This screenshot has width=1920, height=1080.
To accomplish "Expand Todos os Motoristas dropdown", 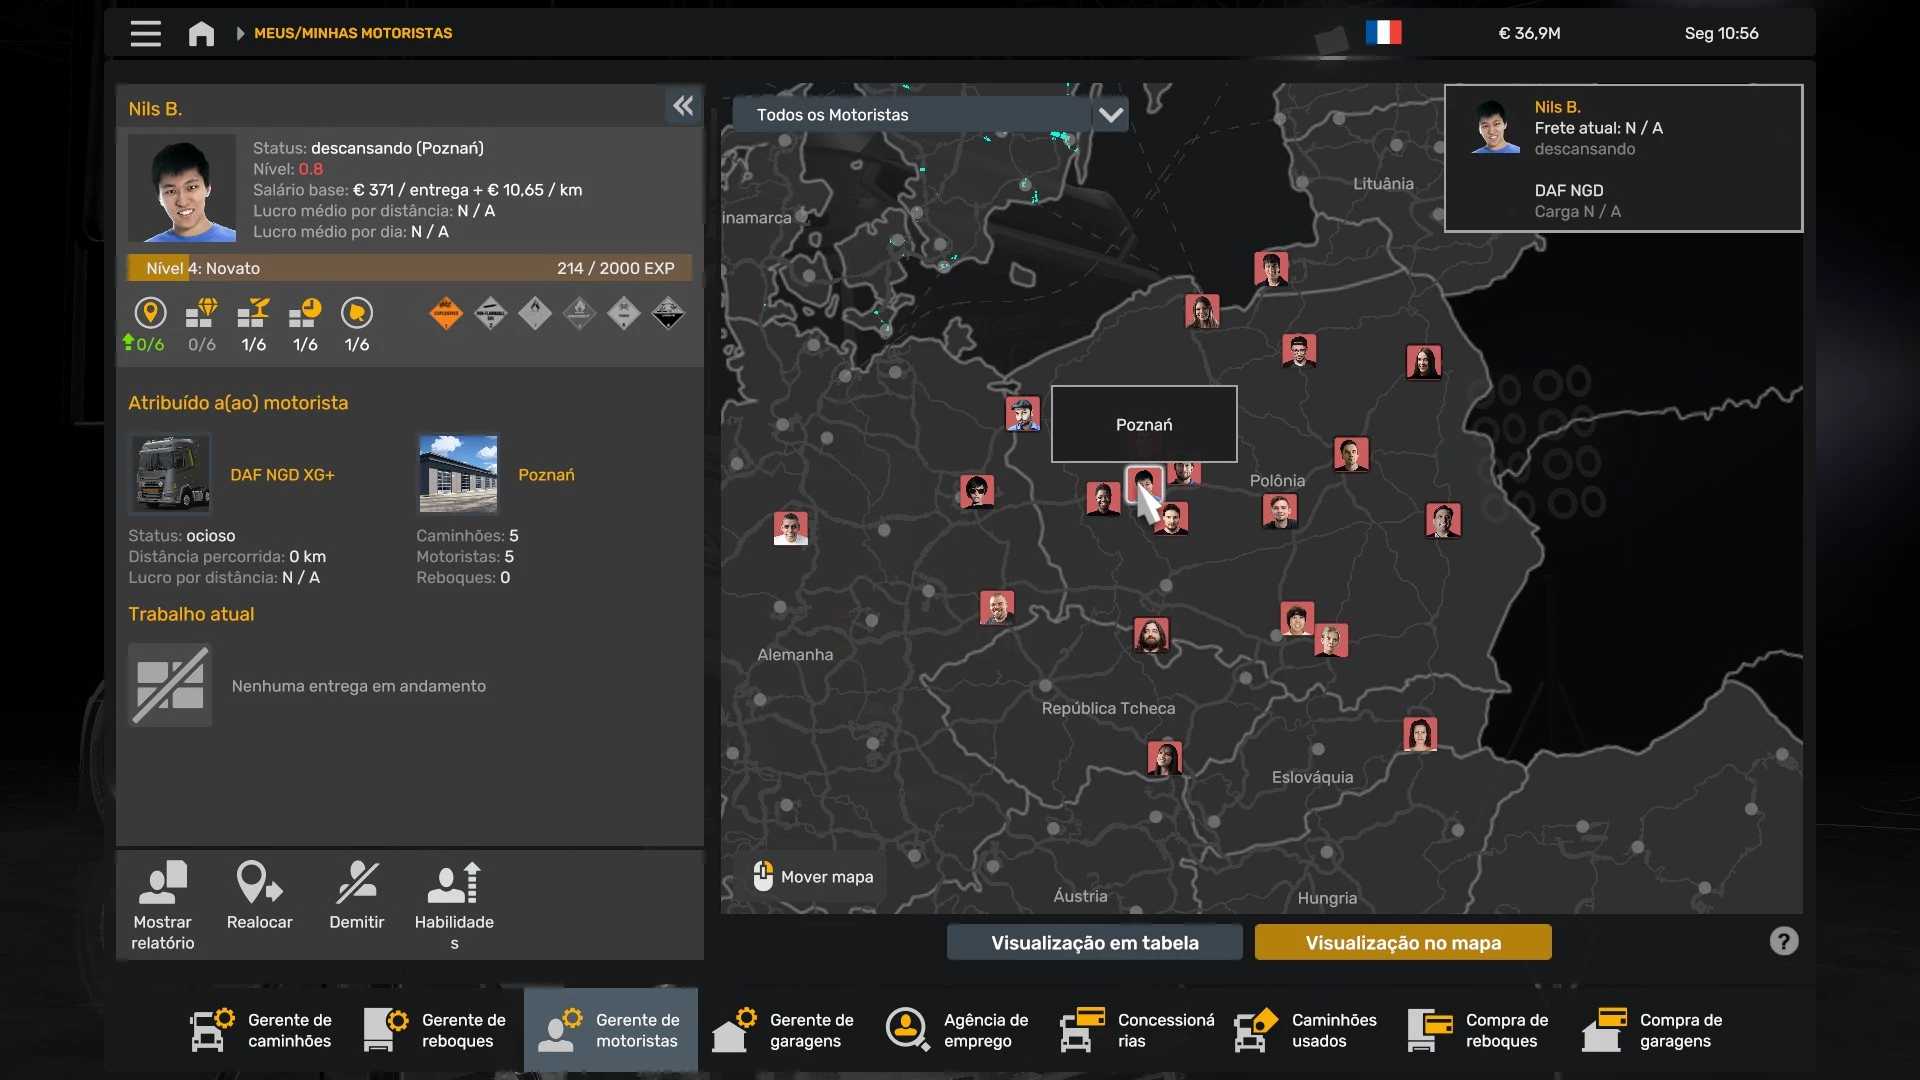I will (1110, 114).
